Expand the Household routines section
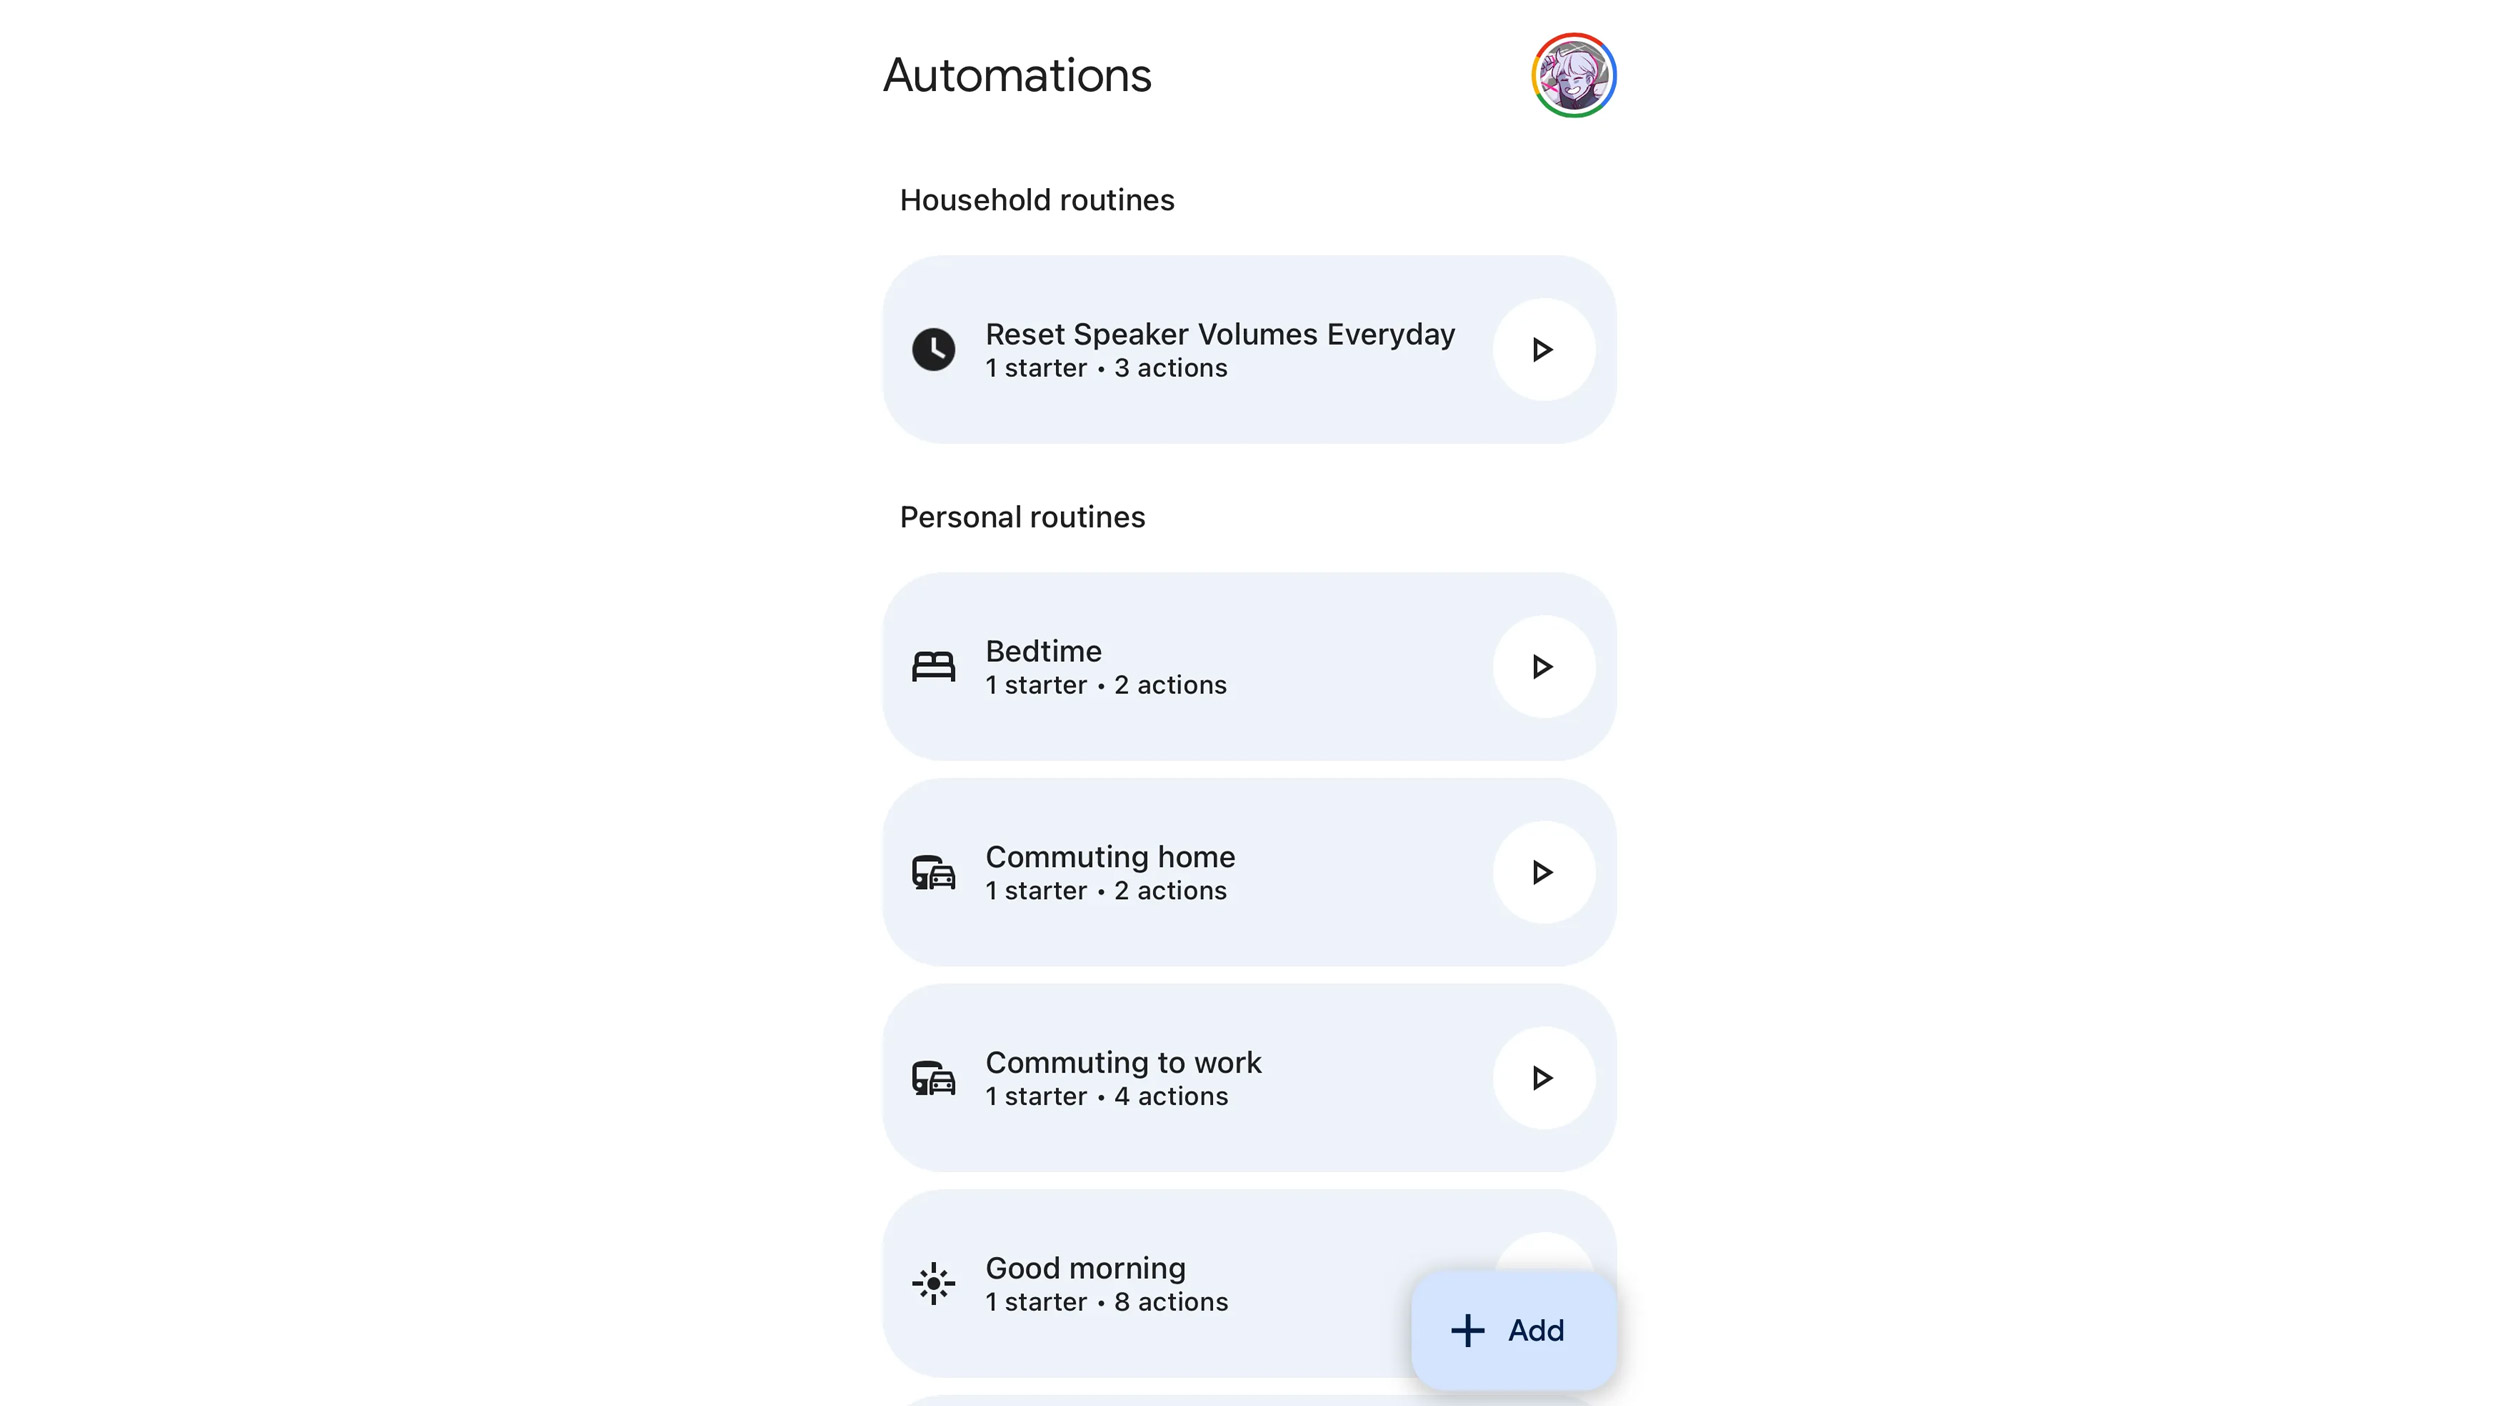Viewport: 2499px width, 1406px height. (1037, 199)
